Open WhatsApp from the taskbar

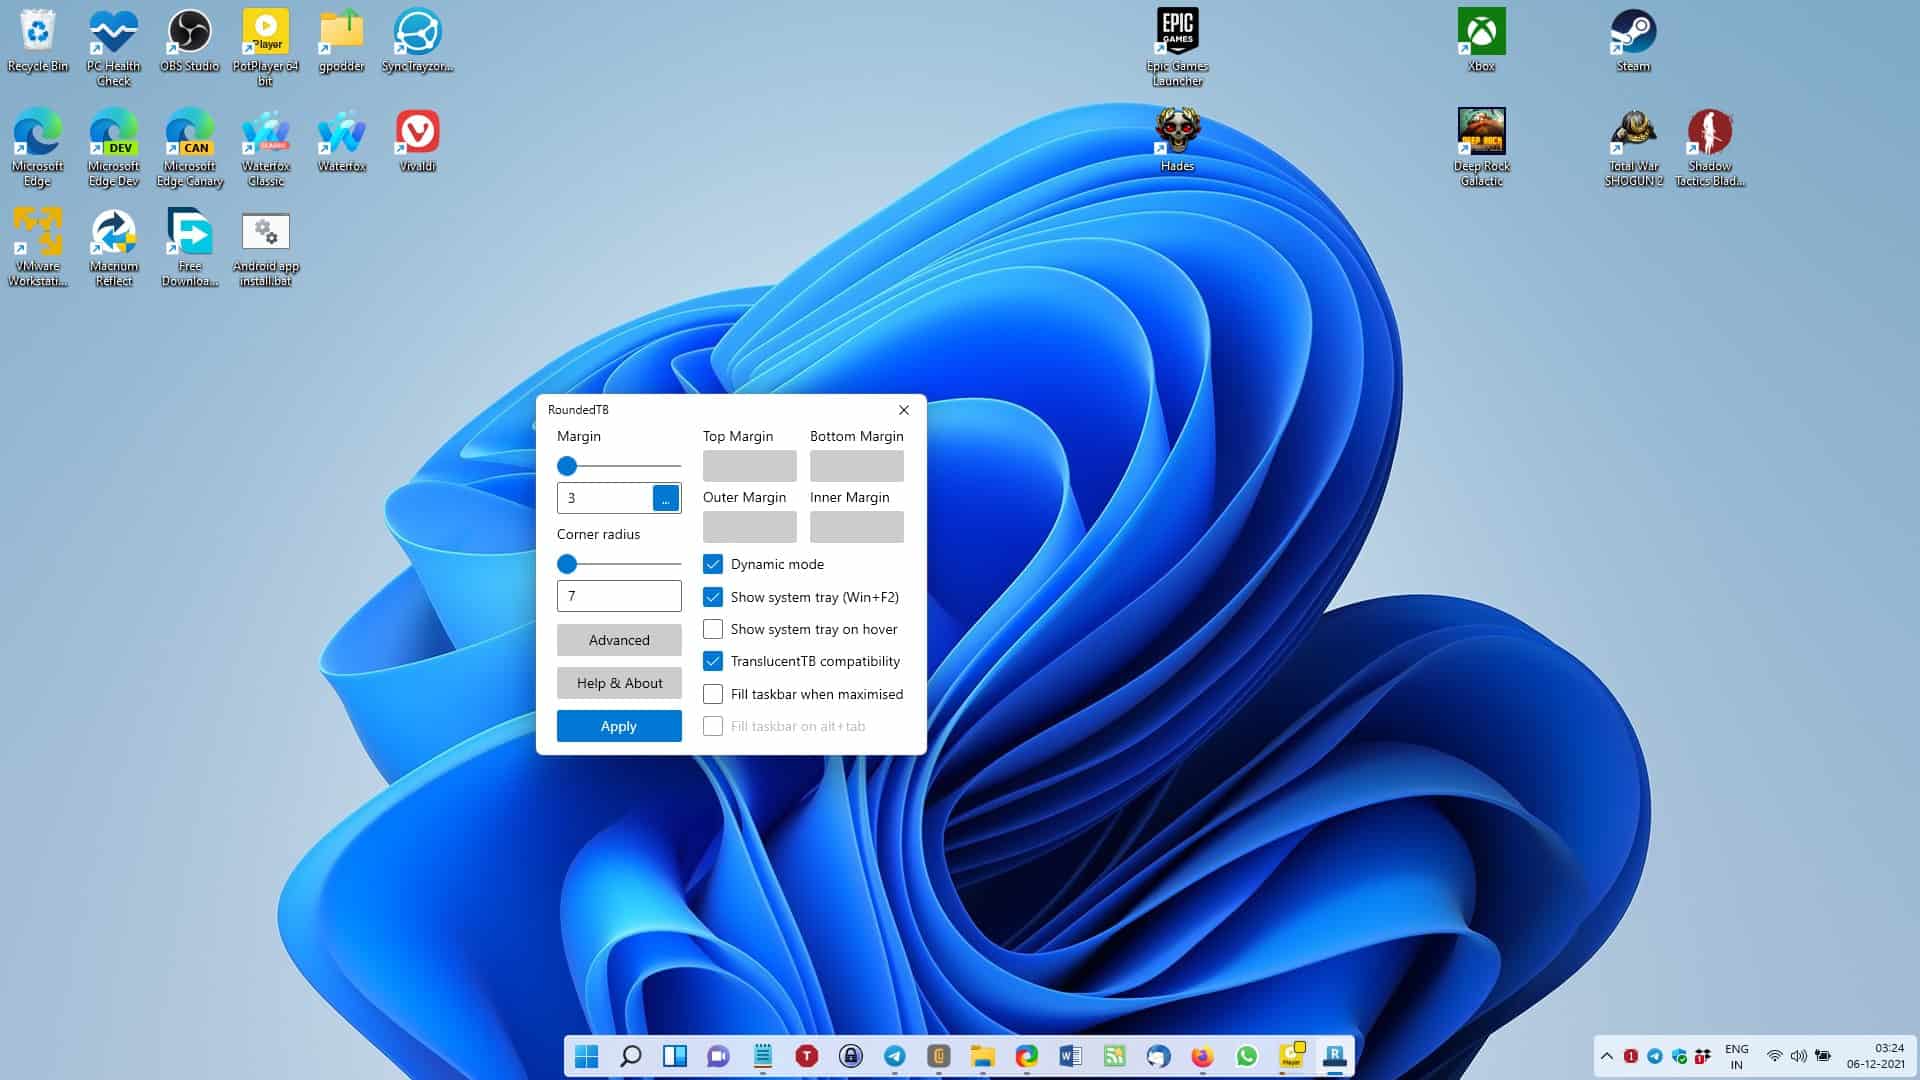pos(1247,1056)
